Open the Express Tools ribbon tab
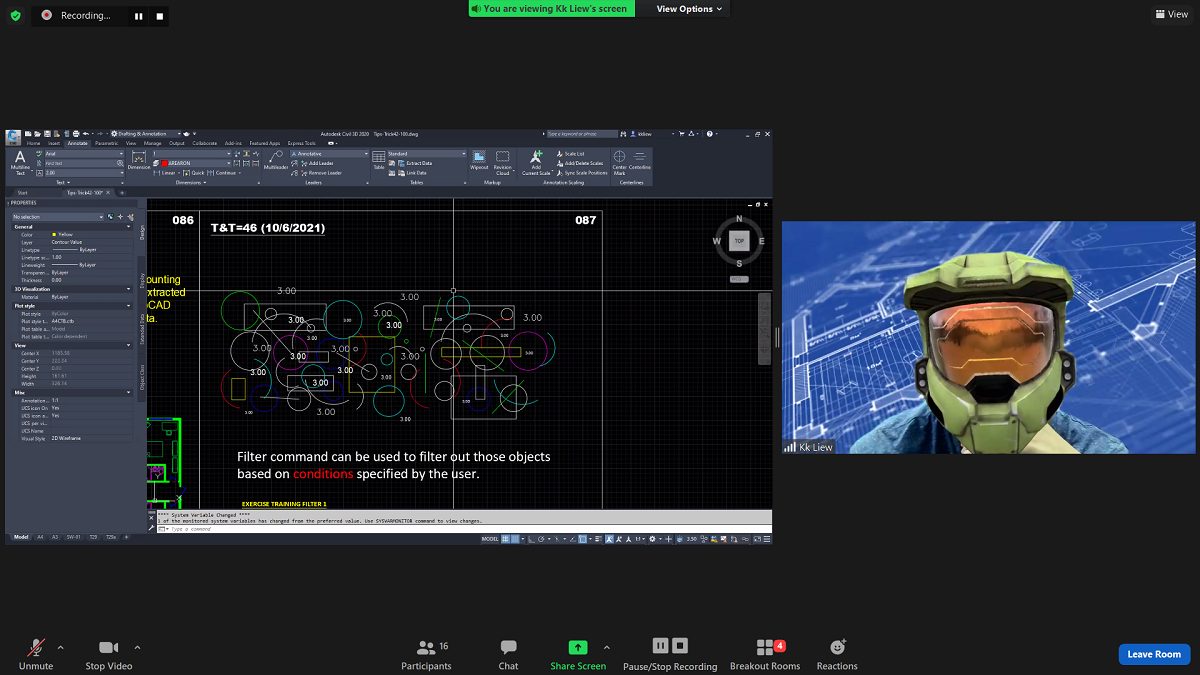 point(302,143)
